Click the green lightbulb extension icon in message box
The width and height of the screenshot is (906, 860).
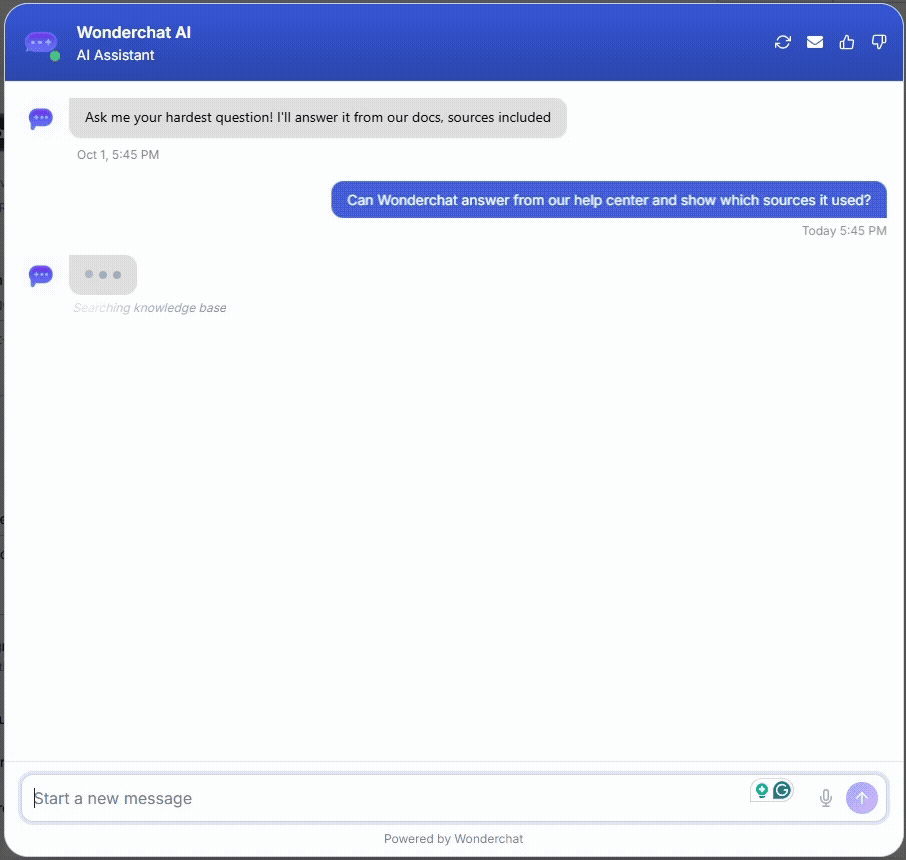pyautogui.click(x=762, y=790)
